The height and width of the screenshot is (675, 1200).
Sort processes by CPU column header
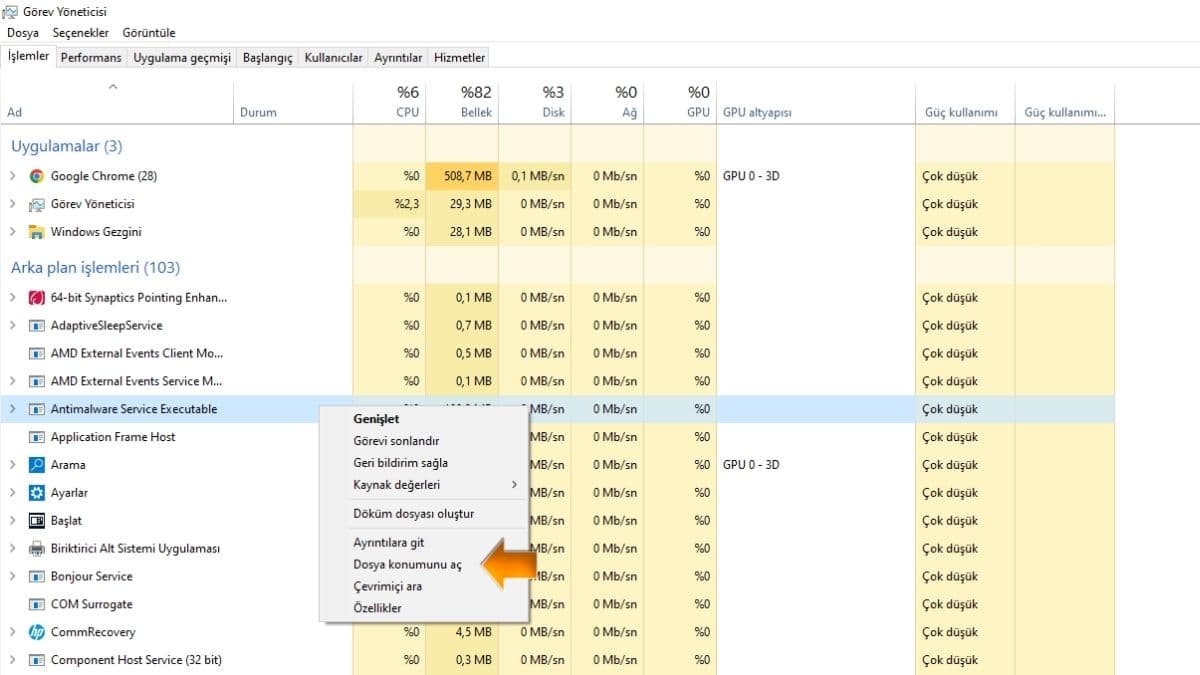407,102
